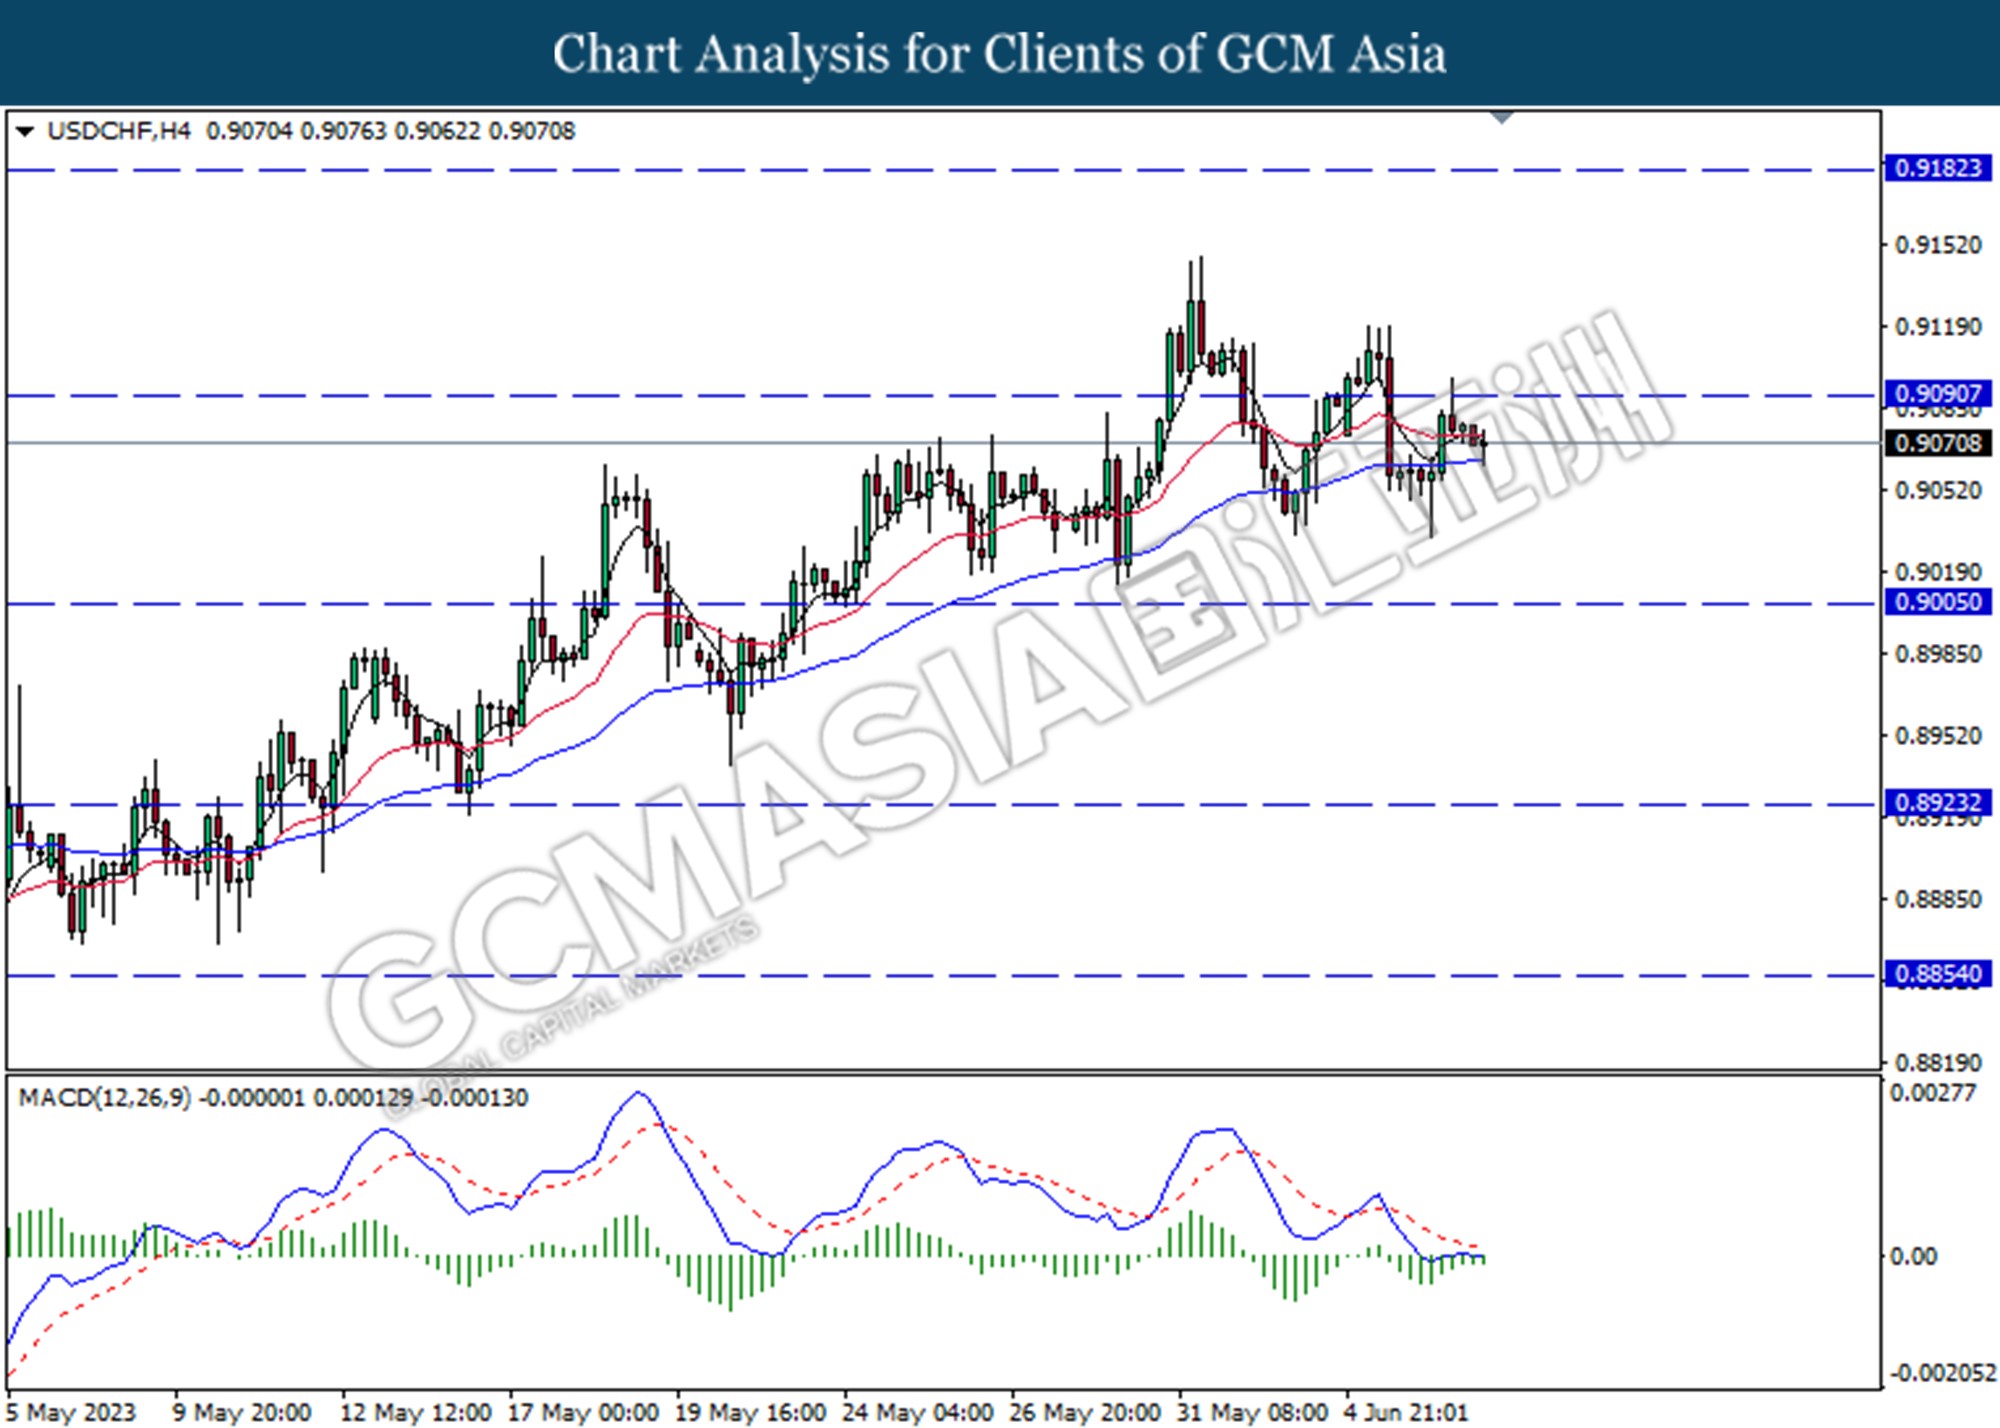
Task: Click the MACD 0.00 zero scale value
Action: (1913, 1256)
